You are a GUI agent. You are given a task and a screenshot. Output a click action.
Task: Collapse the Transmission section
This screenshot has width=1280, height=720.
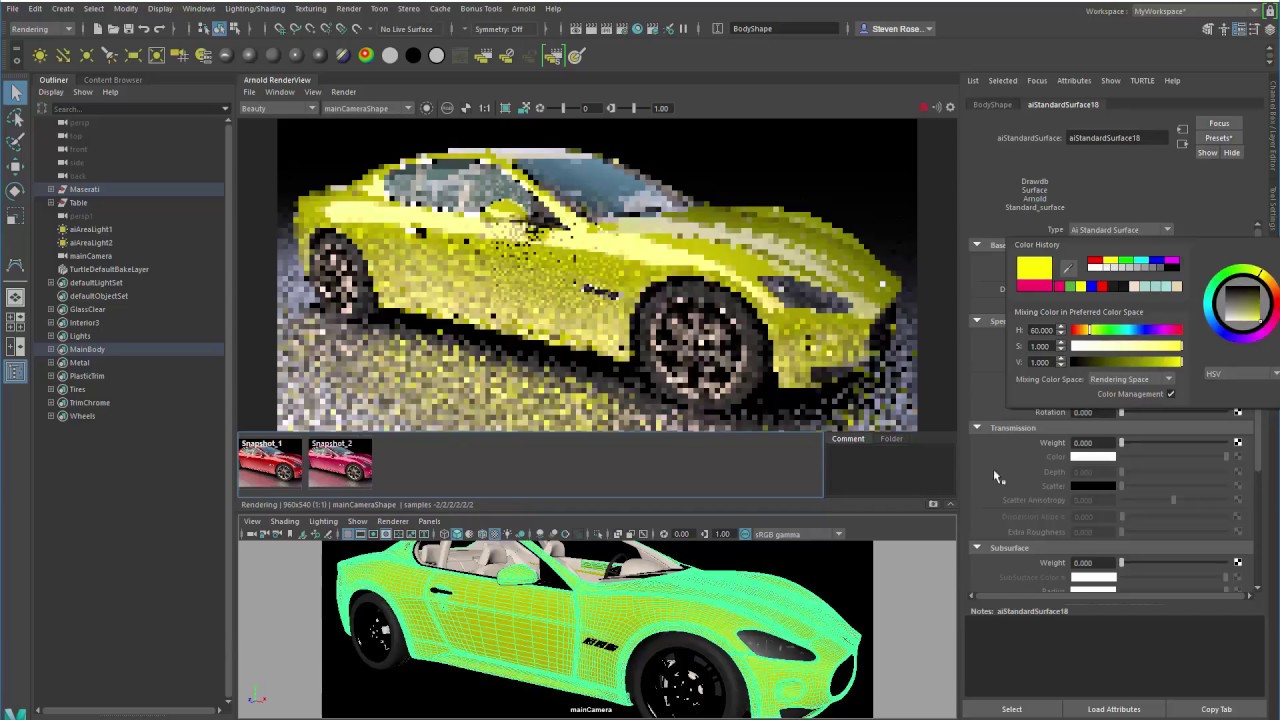[x=977, y=428]
